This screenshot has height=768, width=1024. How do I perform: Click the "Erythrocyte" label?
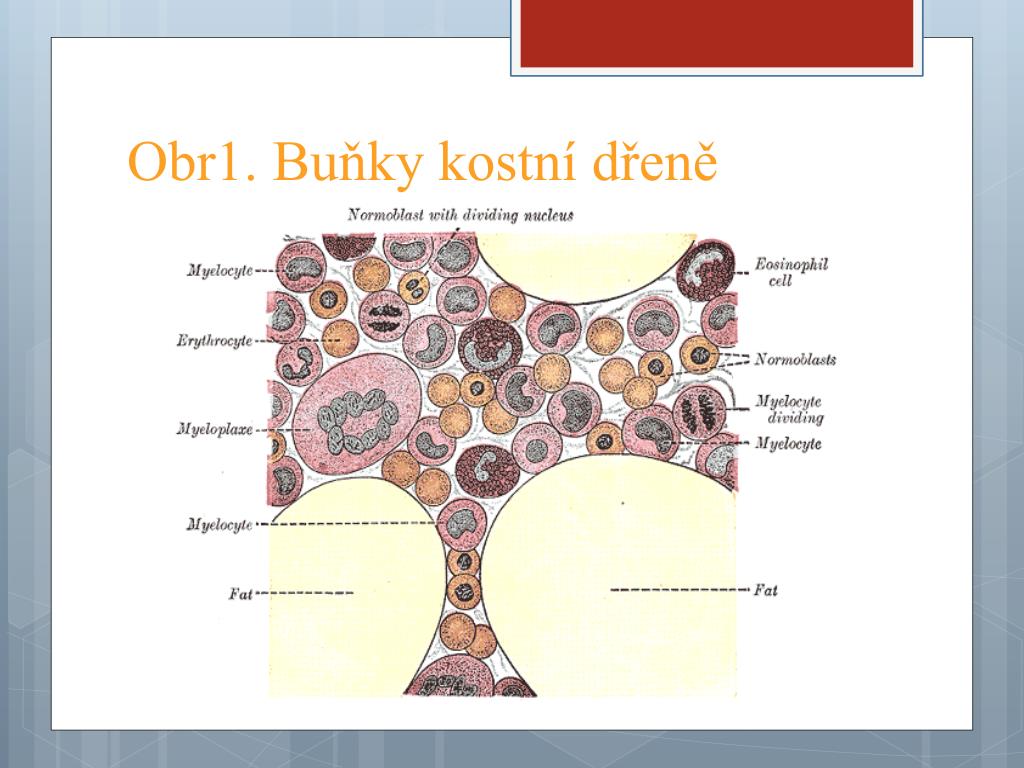tap(214, 340)
